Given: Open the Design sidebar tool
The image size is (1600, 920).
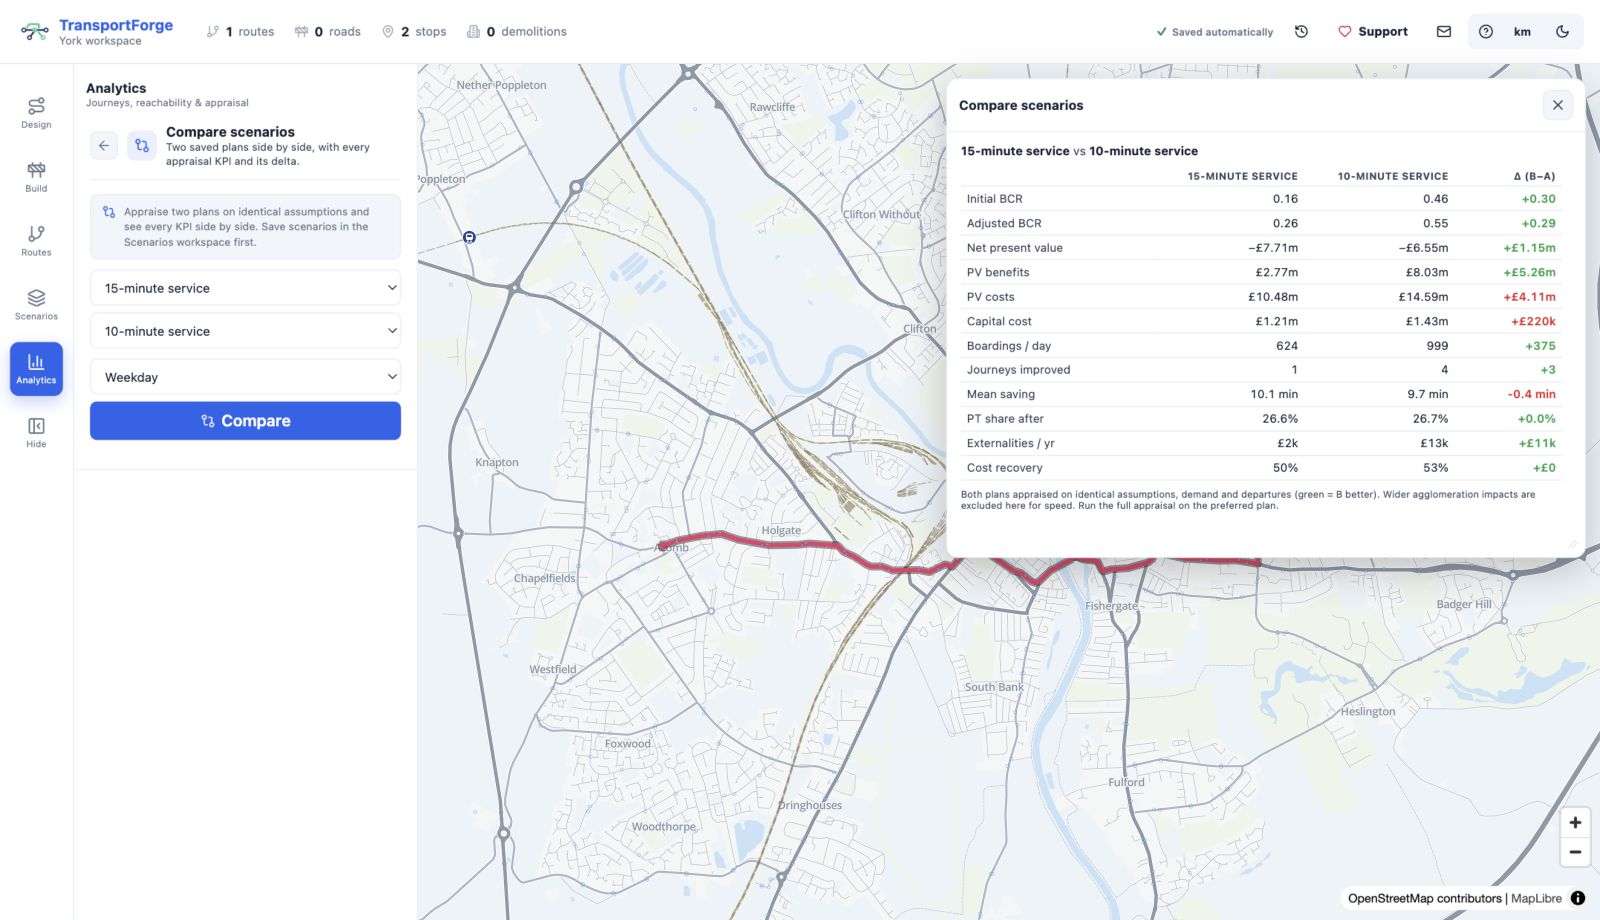Looking at the screenshot, I should [x=36, y=112].
